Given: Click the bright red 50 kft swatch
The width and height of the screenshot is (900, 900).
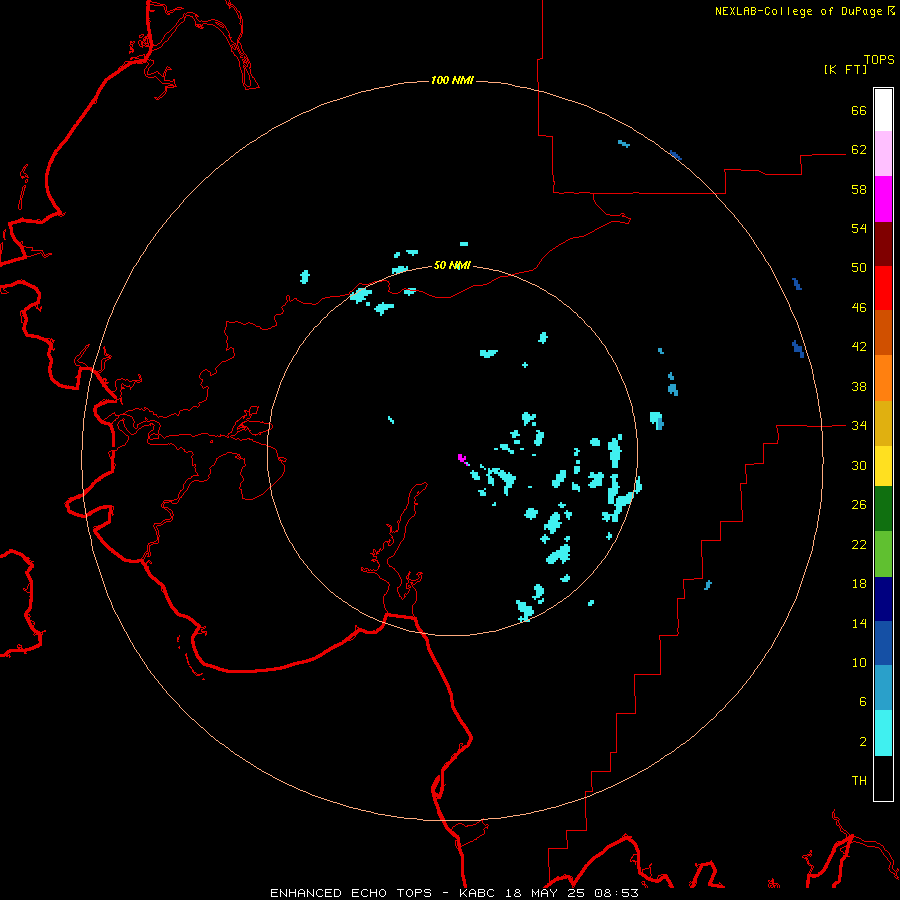Looking at the screenshot, I should tap(883, 288).
